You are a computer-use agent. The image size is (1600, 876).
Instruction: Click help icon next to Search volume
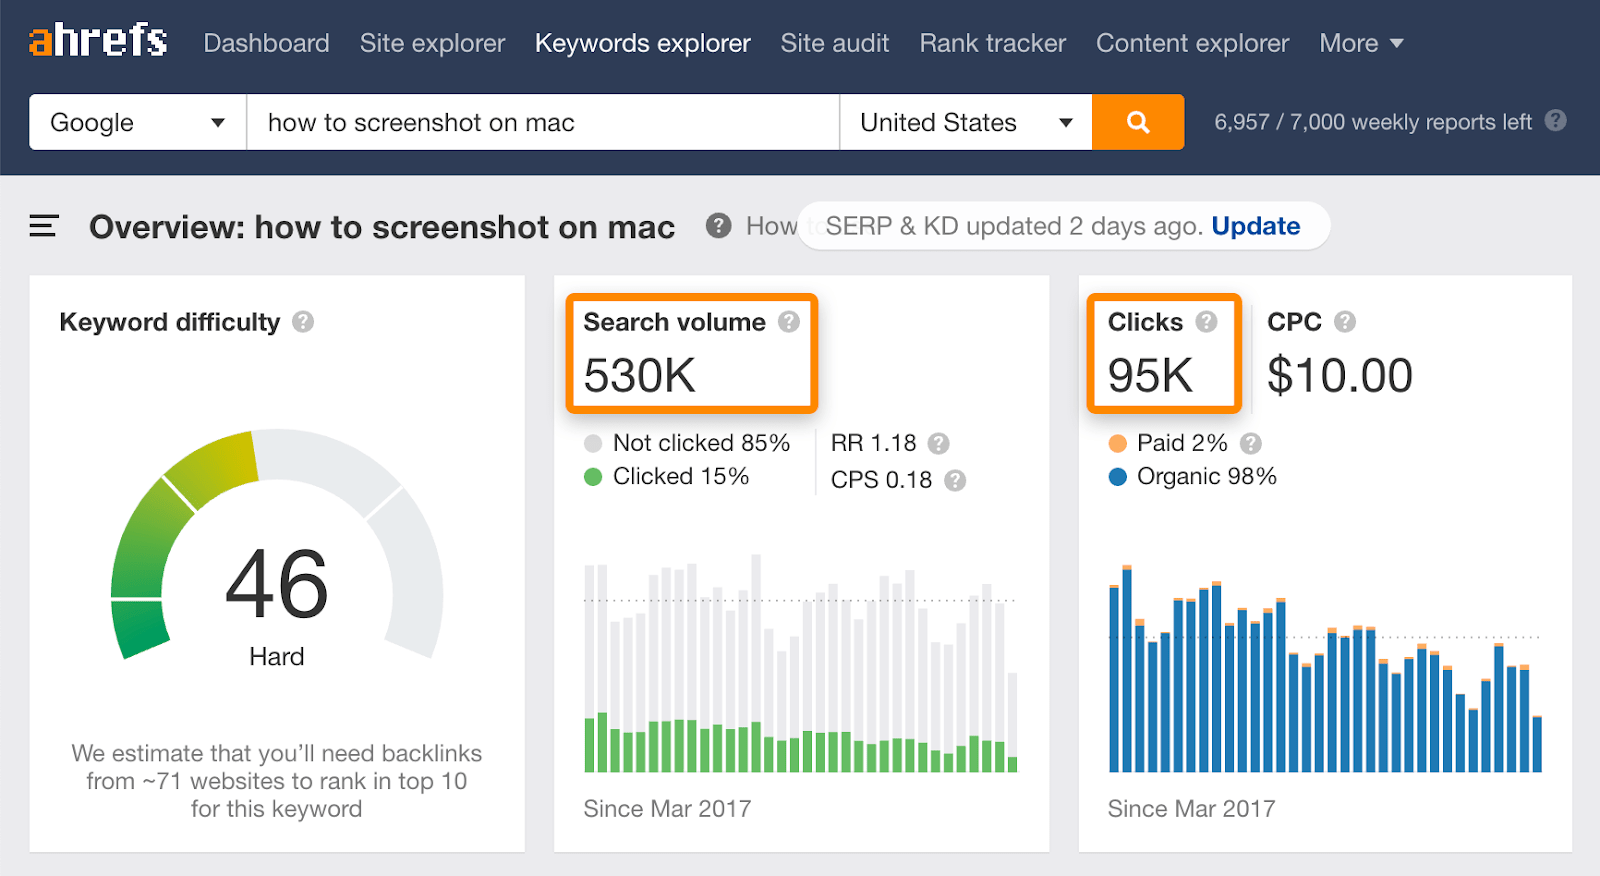pos(789,322)
